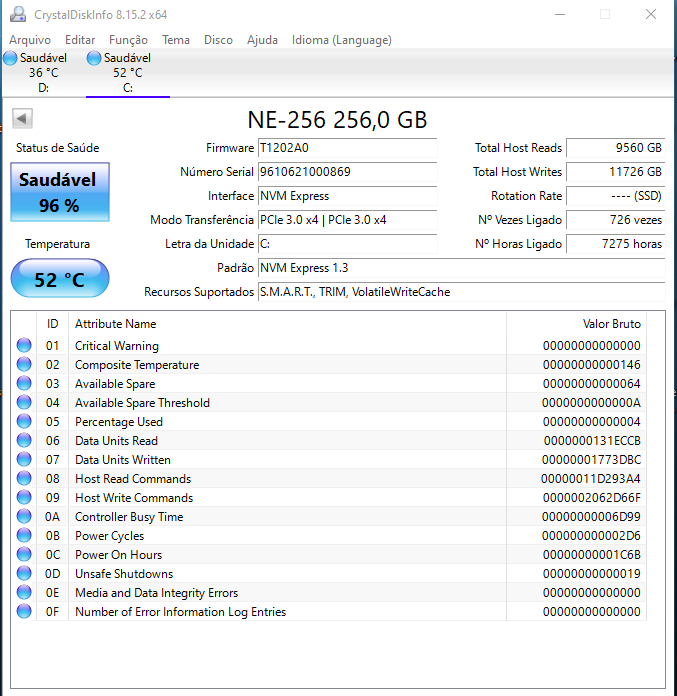Click the ID column header
Screen dimensions: 677x696
pos(52,324)
